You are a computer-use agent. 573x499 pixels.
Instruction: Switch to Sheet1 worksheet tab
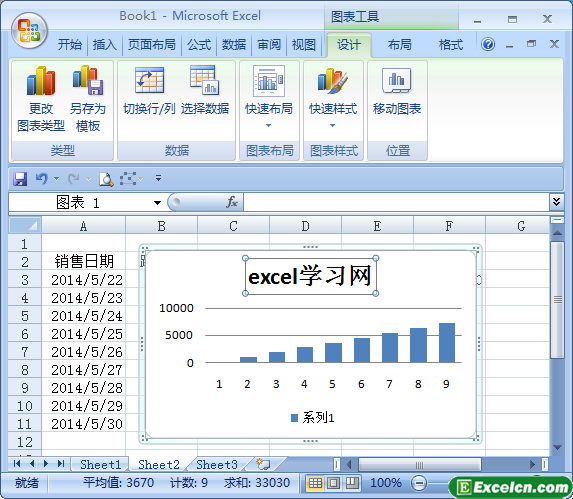click(x=100, y=464)
